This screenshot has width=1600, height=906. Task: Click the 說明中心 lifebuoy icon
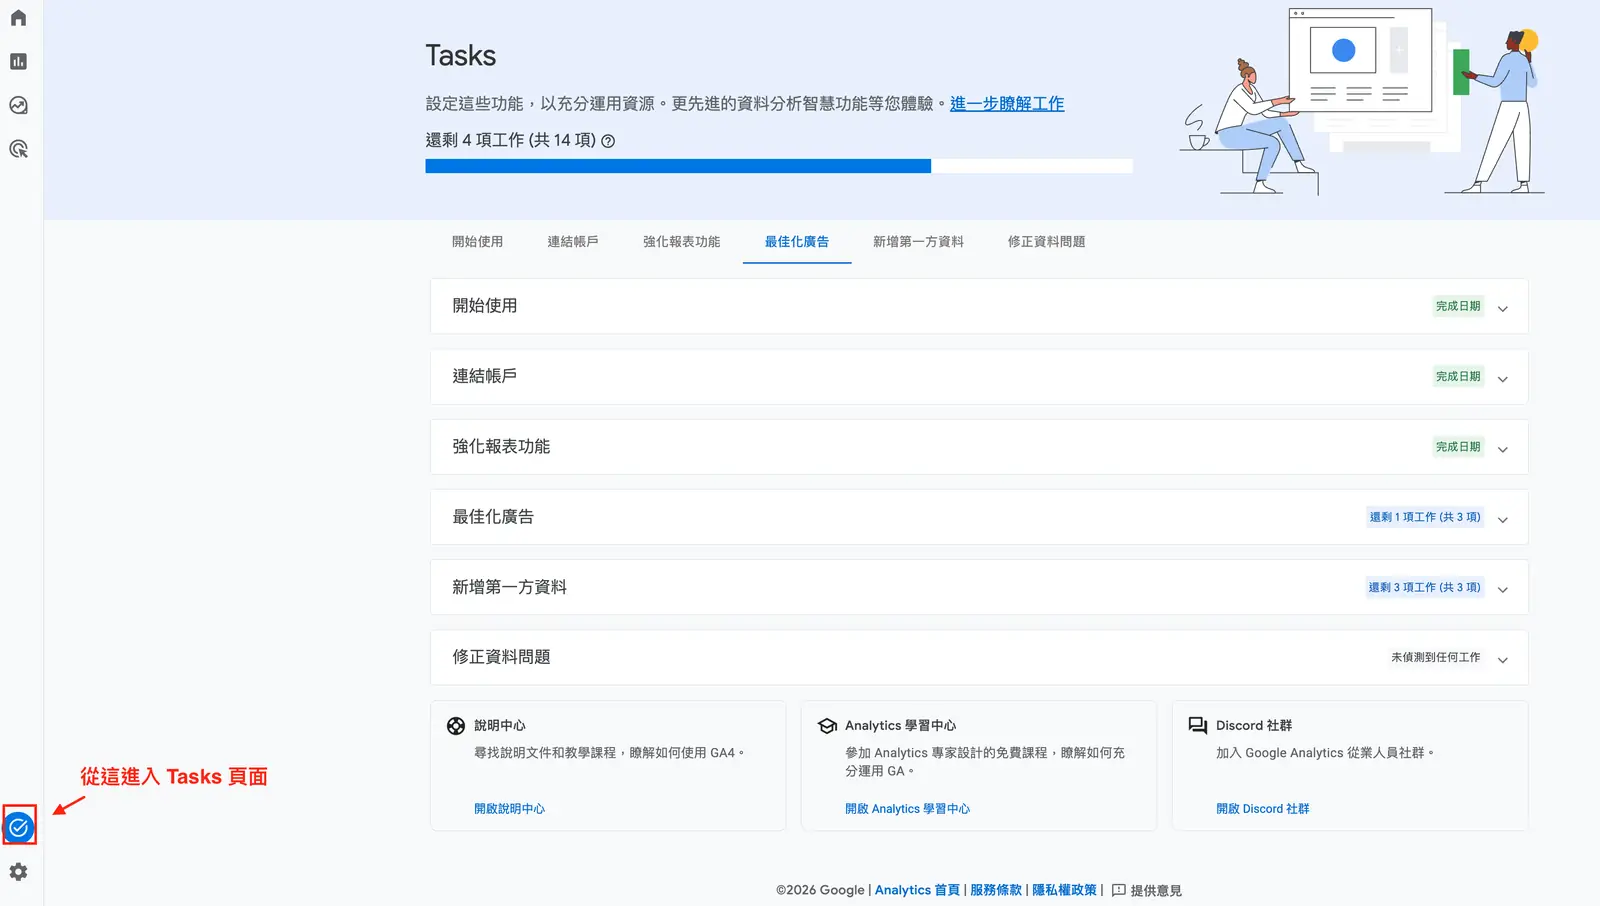pos(456,726)
